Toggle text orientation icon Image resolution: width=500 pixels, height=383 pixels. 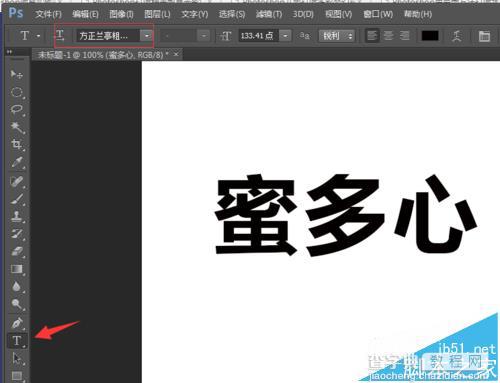[x=60, y=35]
